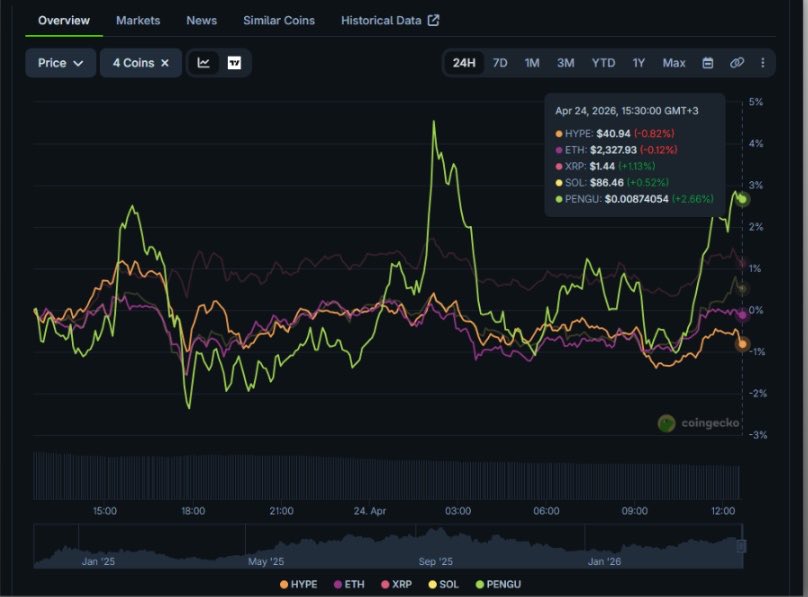Viewport: 808px width, 597px height.
Task: Toggle SOL series in chart legend
Action: point(443,584)
